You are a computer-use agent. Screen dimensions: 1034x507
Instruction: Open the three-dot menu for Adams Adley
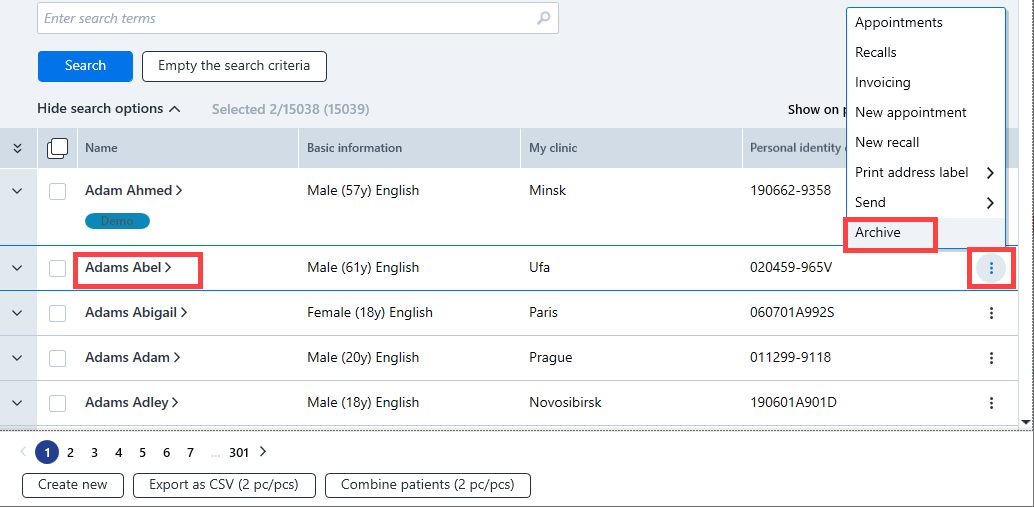(x=991, y=403)
